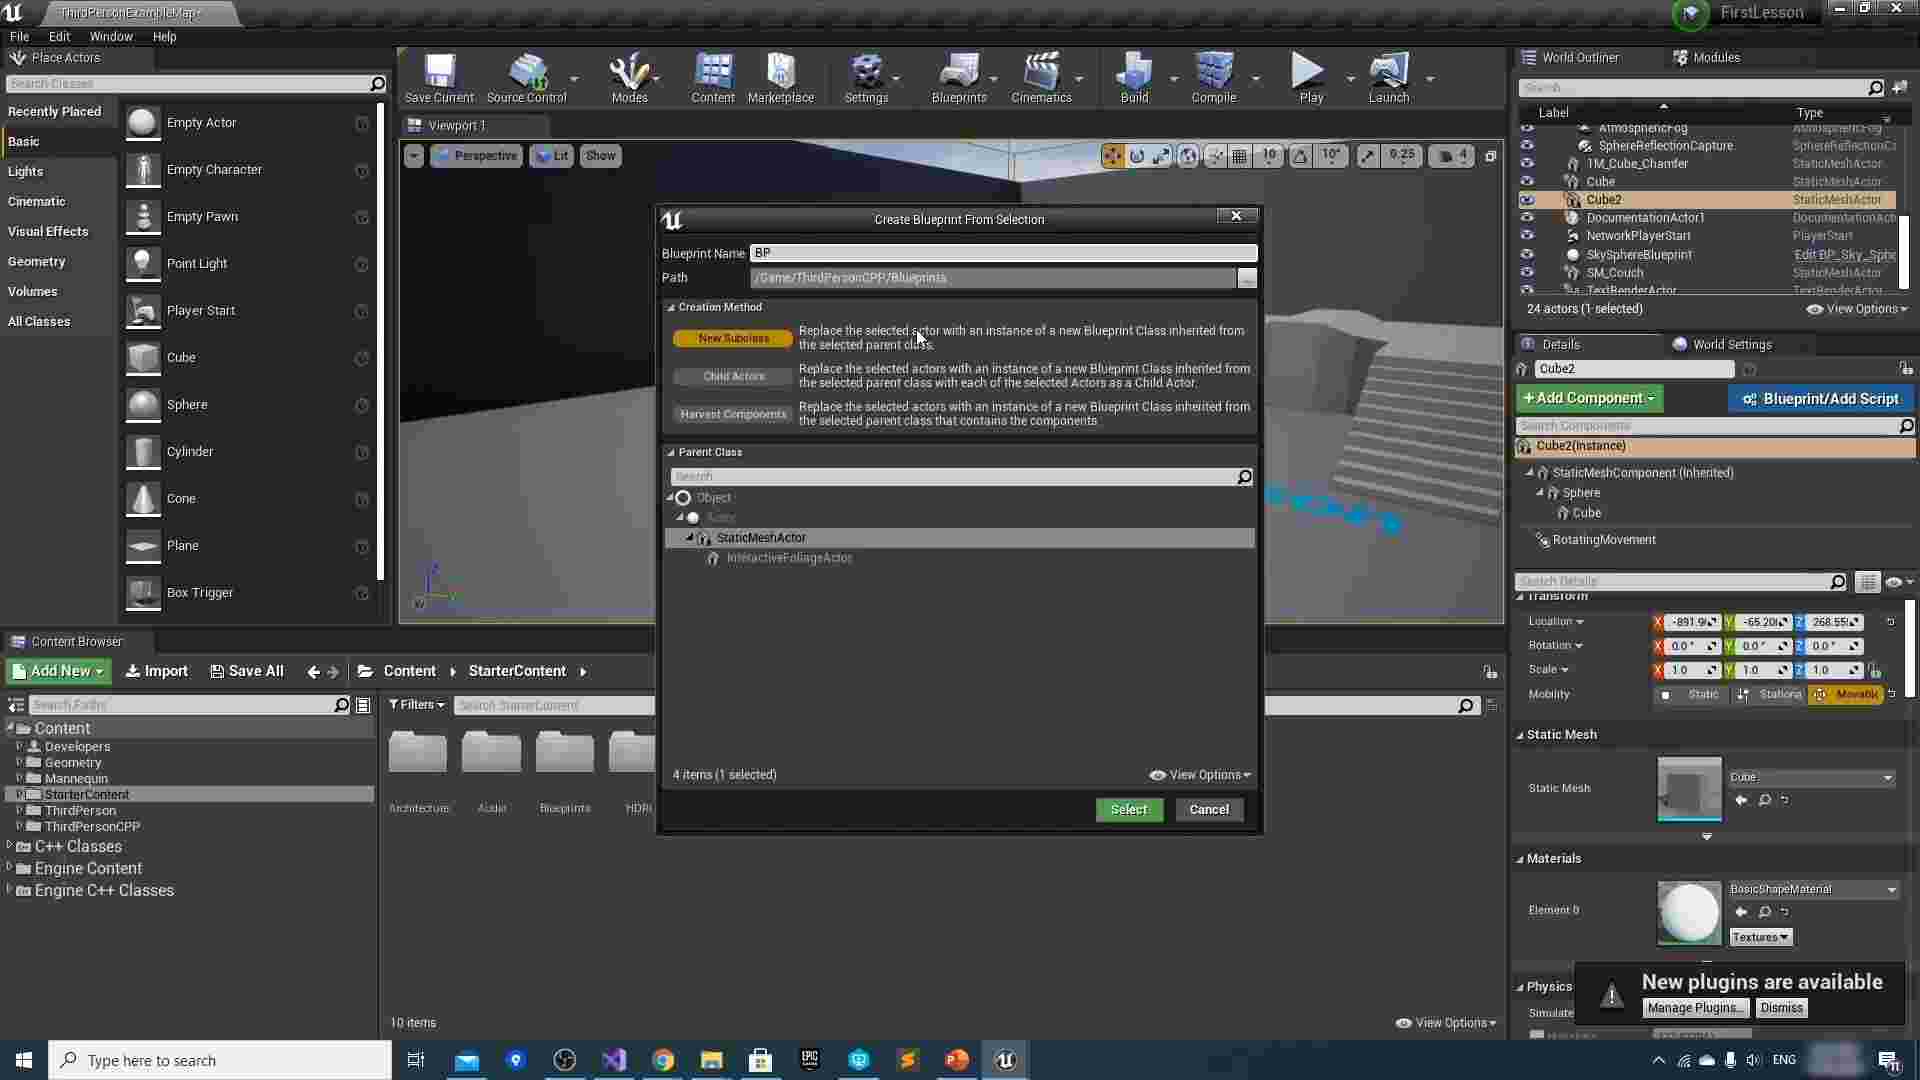Click the Select button in dialog
The width and height of the screenshot is (1920, 1080).
(x=1129, y=810)
